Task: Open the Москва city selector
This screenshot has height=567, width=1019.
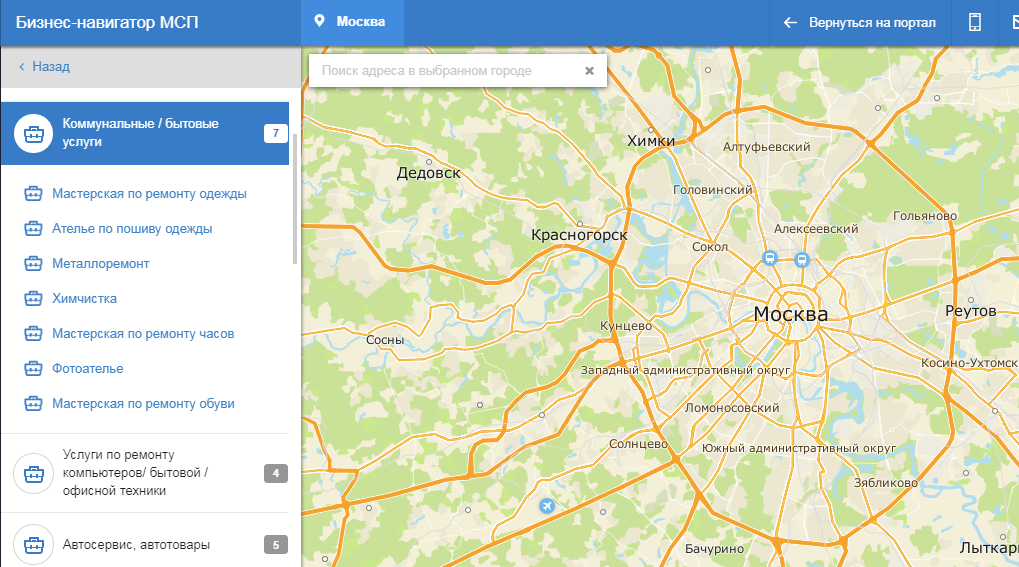Action: pos(352,22)
